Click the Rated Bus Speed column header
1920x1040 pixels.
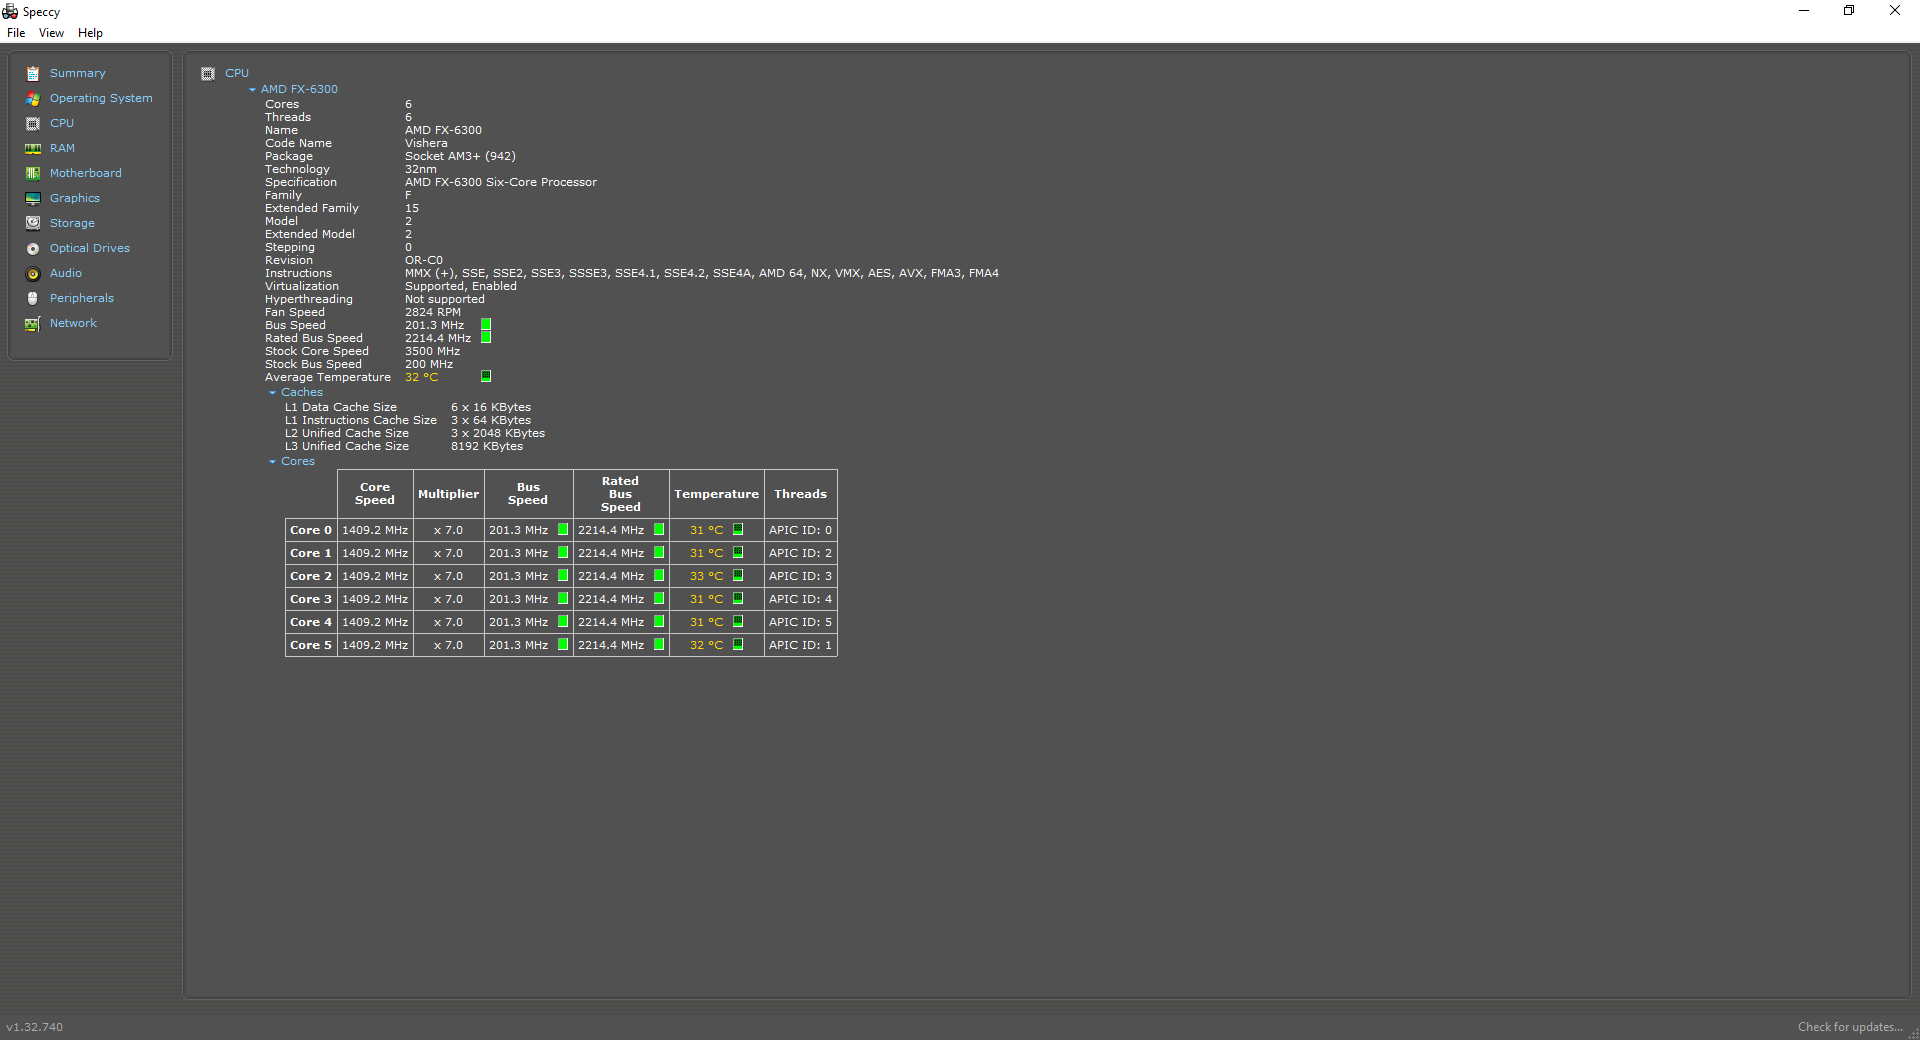[x=620, y=494]
